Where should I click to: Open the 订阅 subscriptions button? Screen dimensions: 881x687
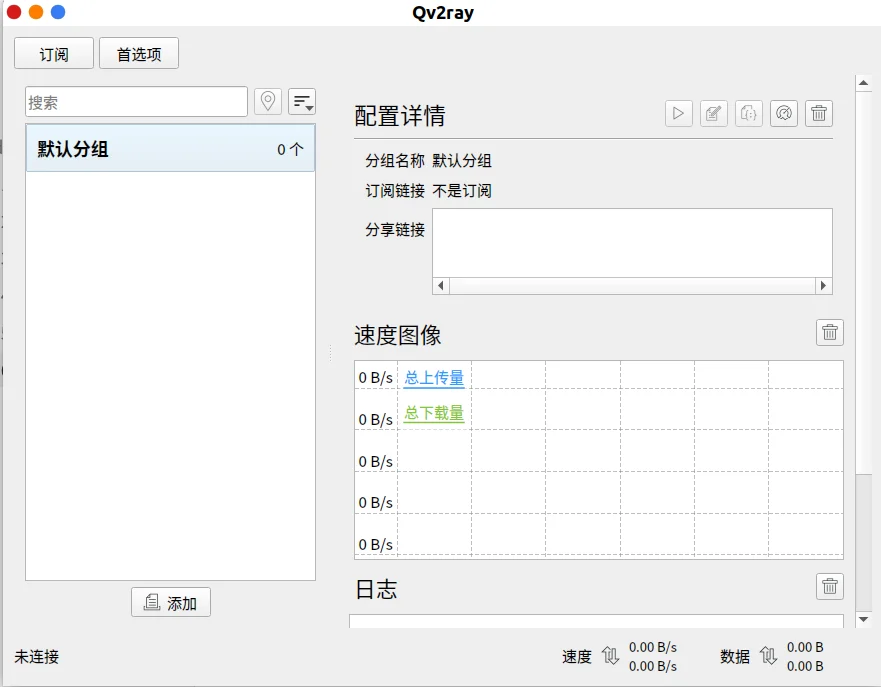[x=54, y=53]
